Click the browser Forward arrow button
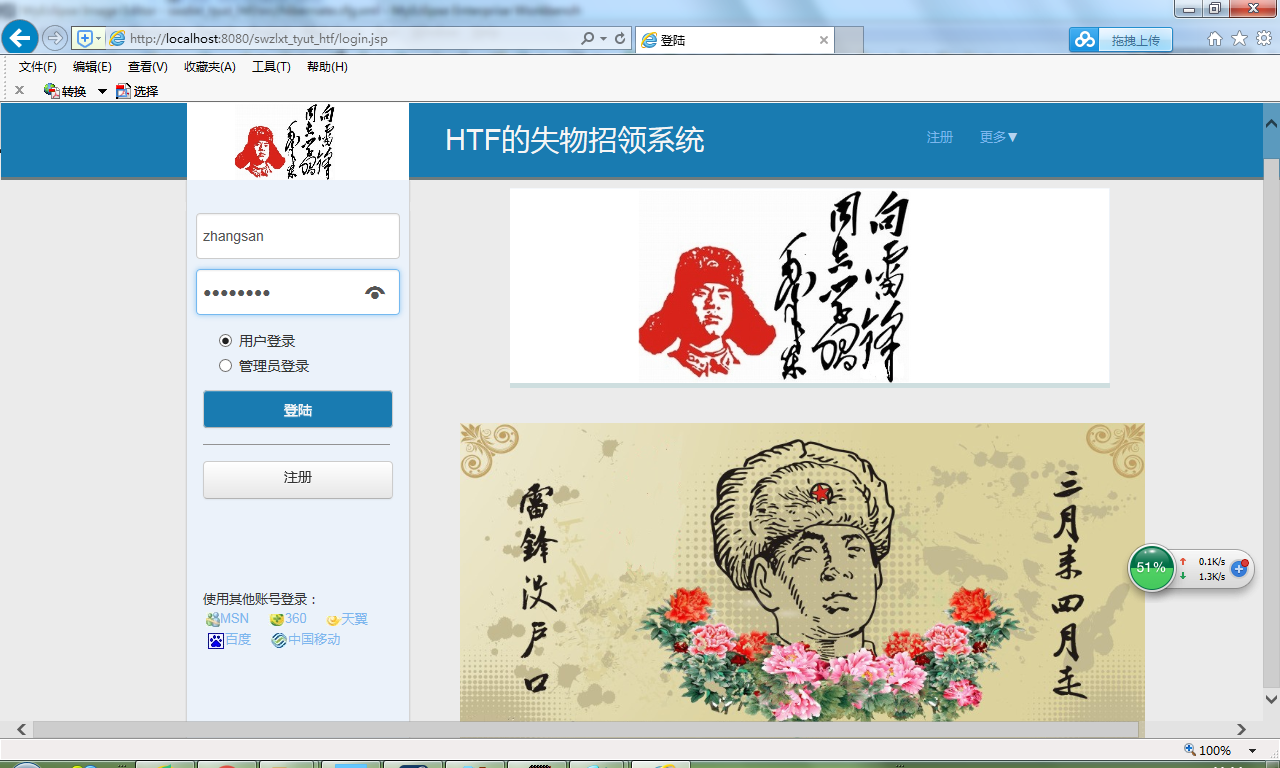Viewport: 1280px width, 768px height. (55, 39)
